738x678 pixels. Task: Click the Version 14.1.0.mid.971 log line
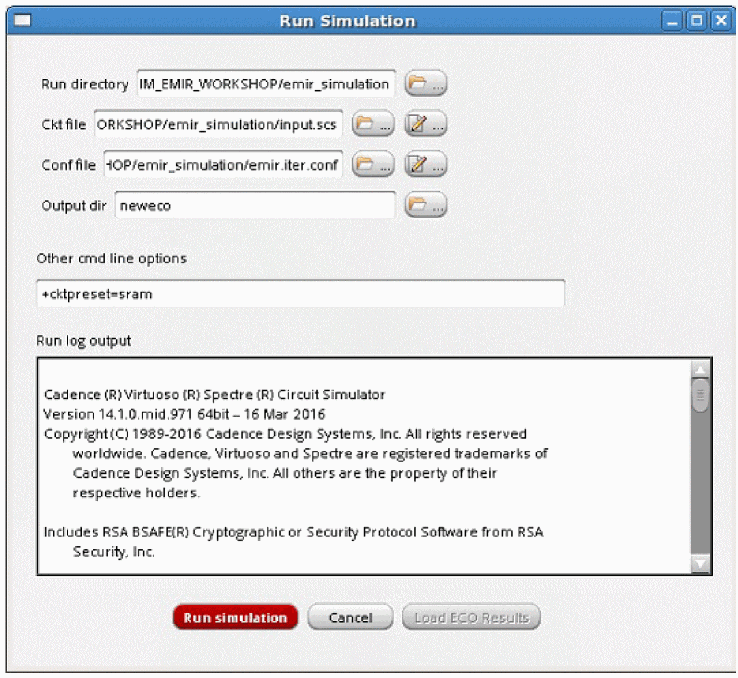point(184,414)
